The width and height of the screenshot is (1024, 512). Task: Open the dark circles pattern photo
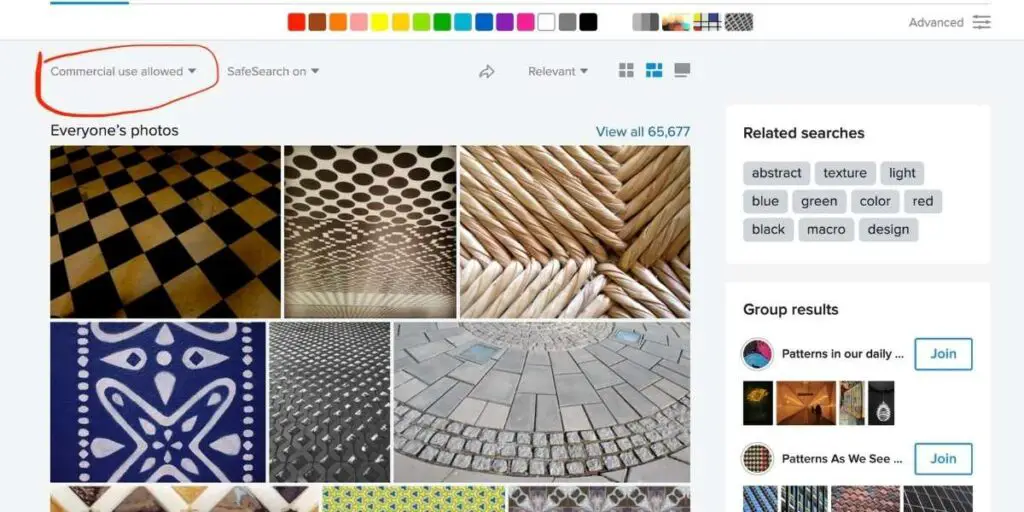(370, 232)
